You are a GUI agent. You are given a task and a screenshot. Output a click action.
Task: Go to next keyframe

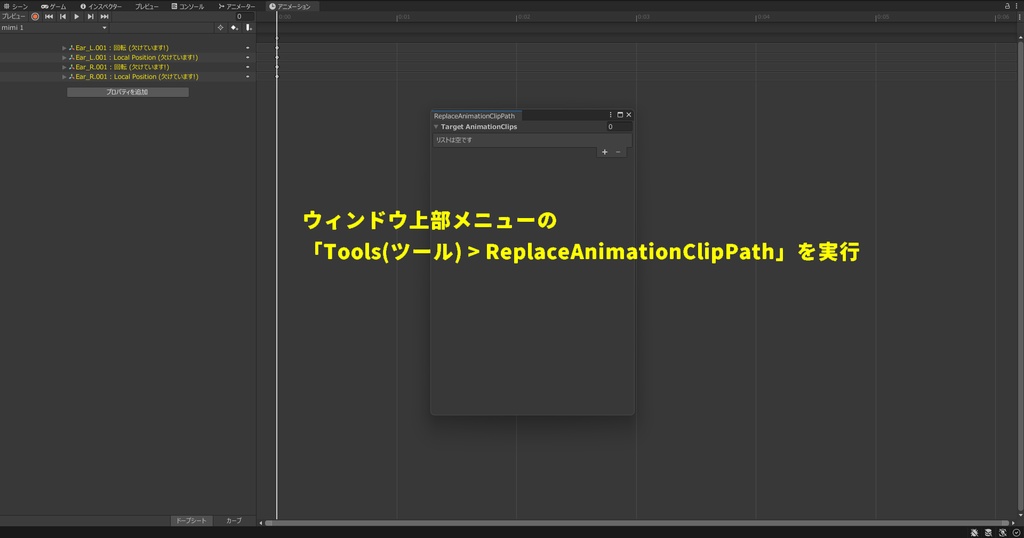pyautogui.click(x=90, y=16)
